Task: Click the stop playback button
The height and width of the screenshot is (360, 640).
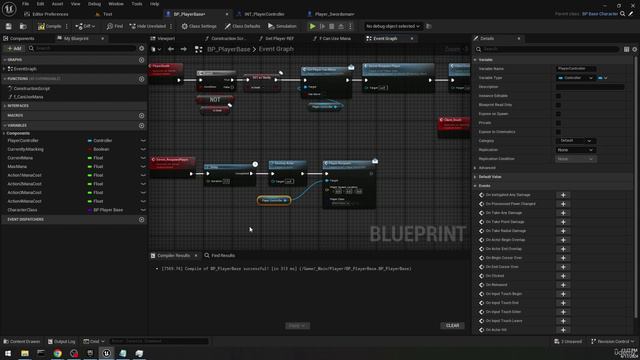Action: [331, 26]
